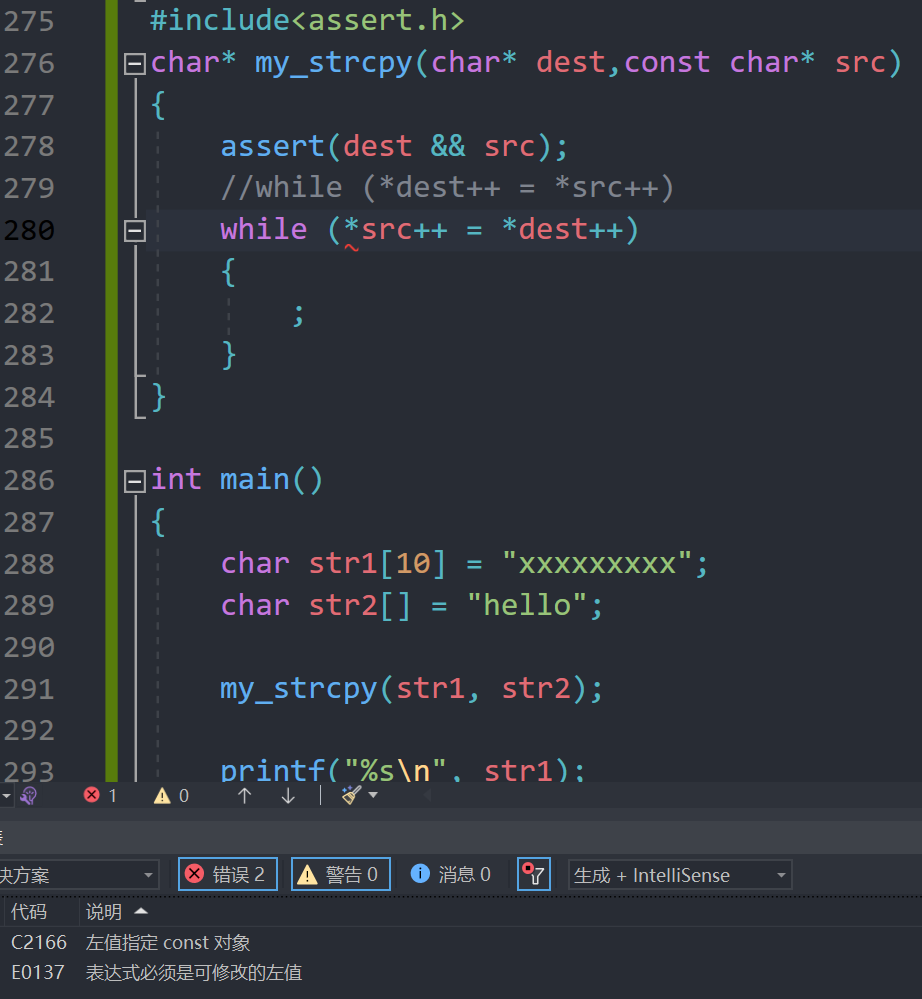Viewport: 922px width, 999px height.
Task: Toggle the build-only error filter icon
Action: point(533,874)
